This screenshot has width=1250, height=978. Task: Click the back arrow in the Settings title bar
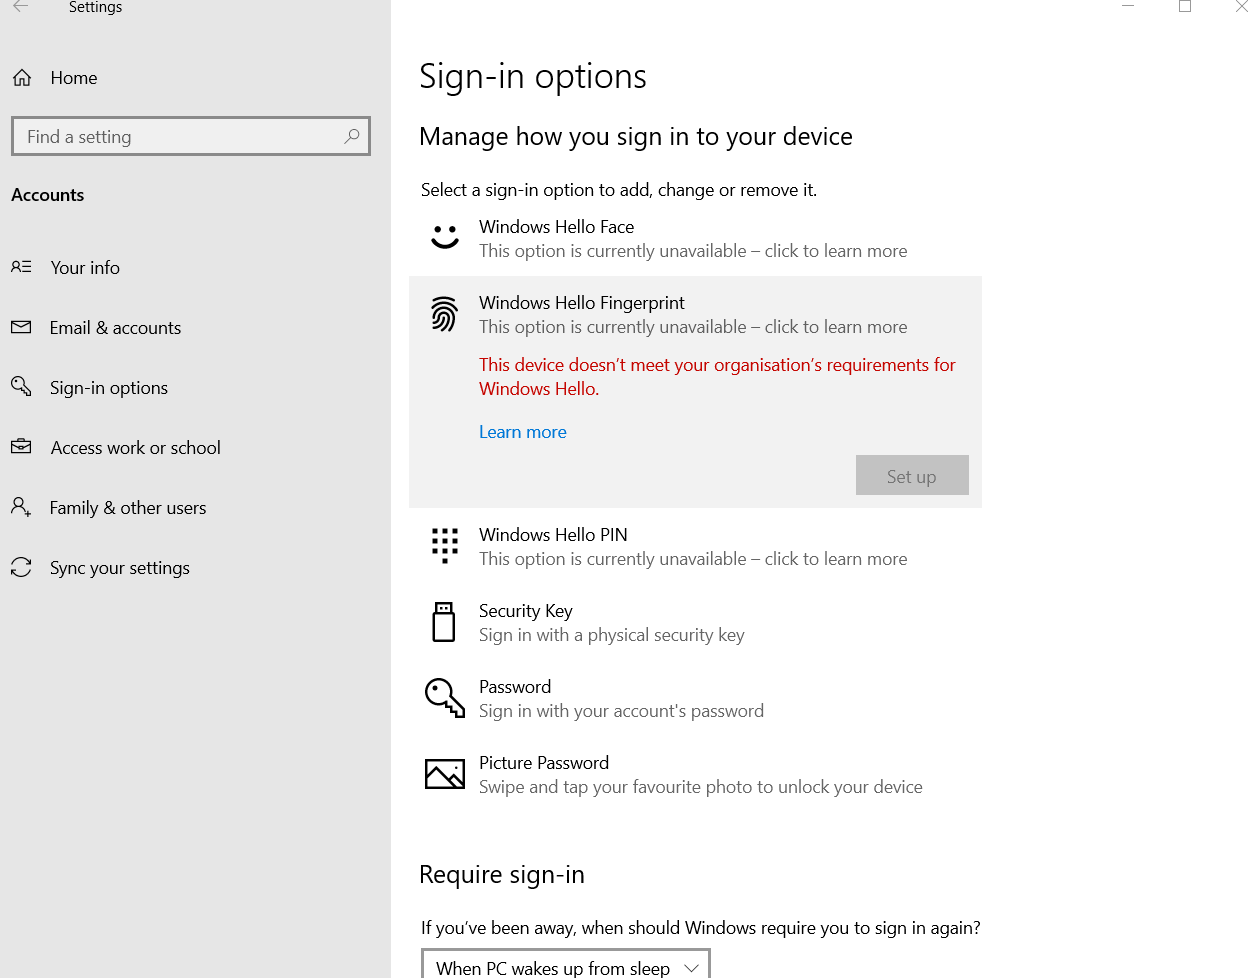point(20,7)
